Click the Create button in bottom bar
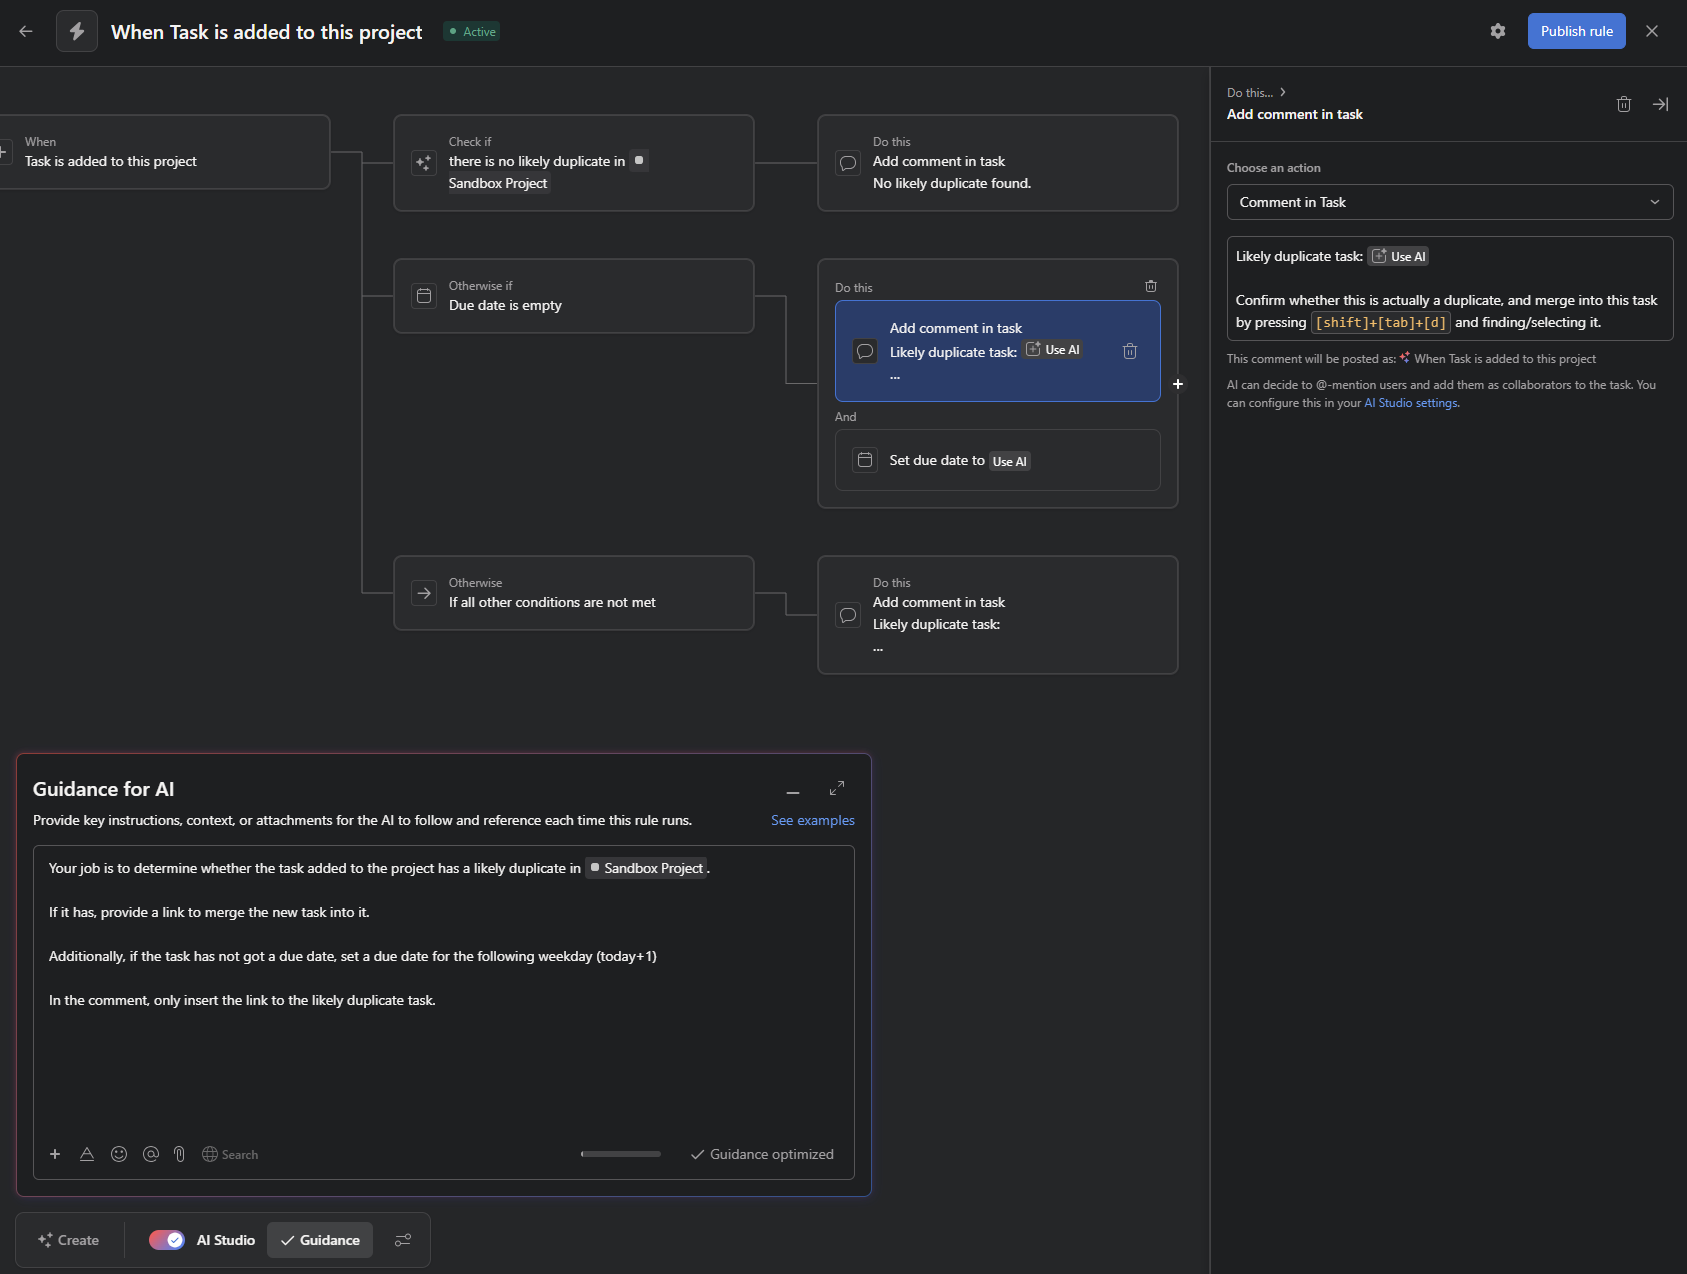 tap(69, 1240)
